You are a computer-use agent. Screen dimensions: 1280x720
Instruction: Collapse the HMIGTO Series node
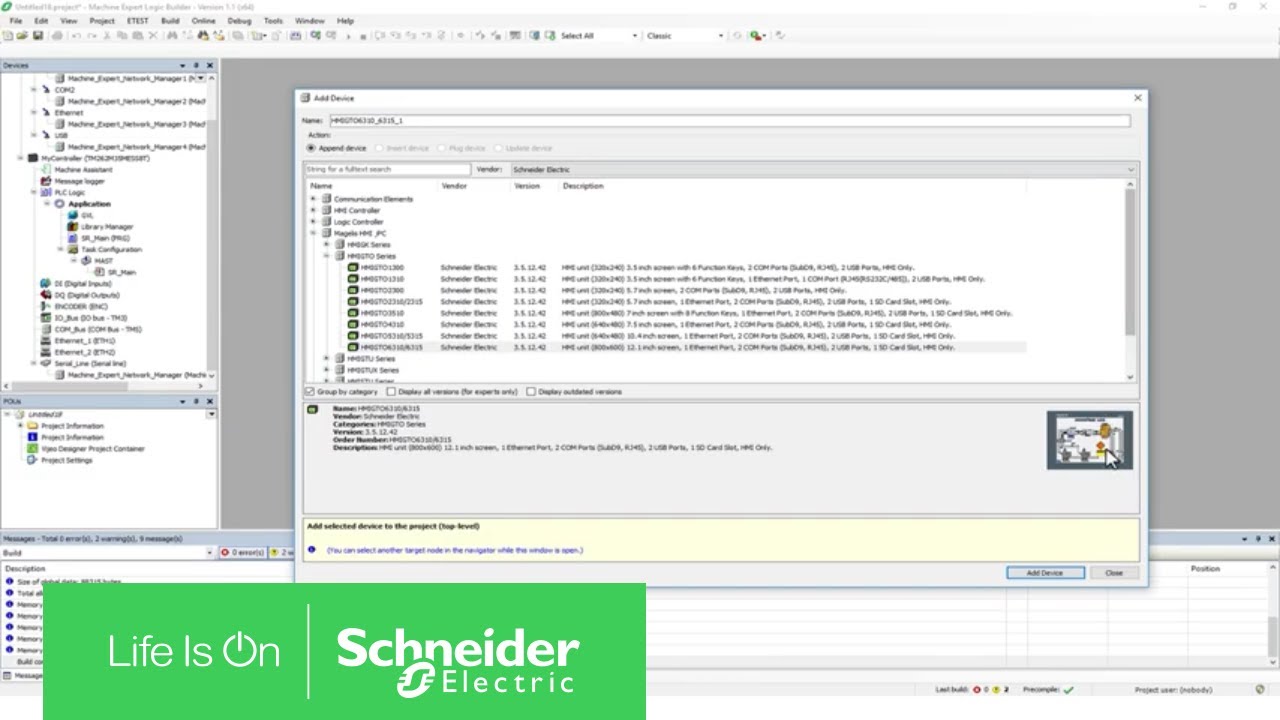326,256
